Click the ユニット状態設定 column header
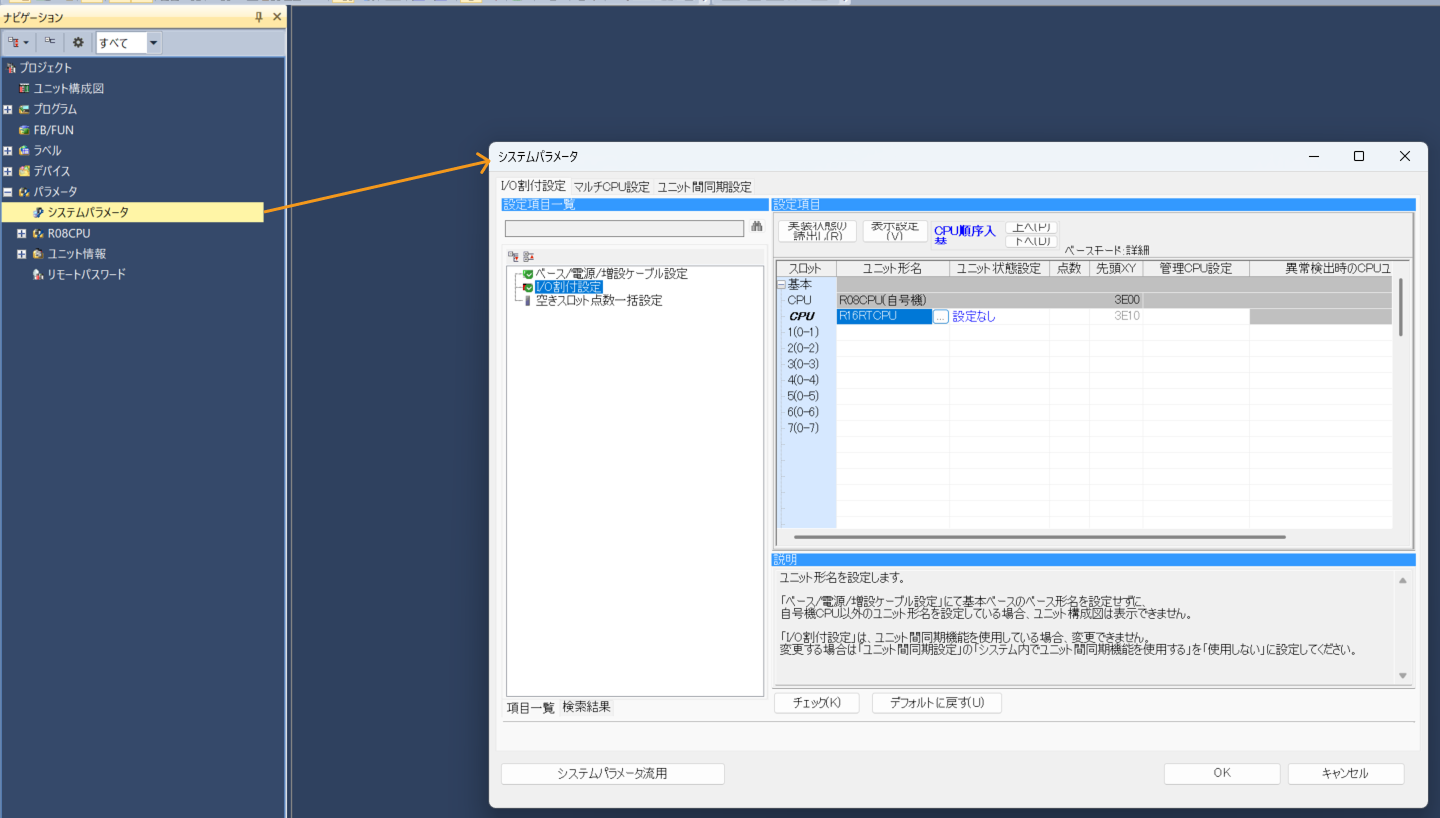 999,268
